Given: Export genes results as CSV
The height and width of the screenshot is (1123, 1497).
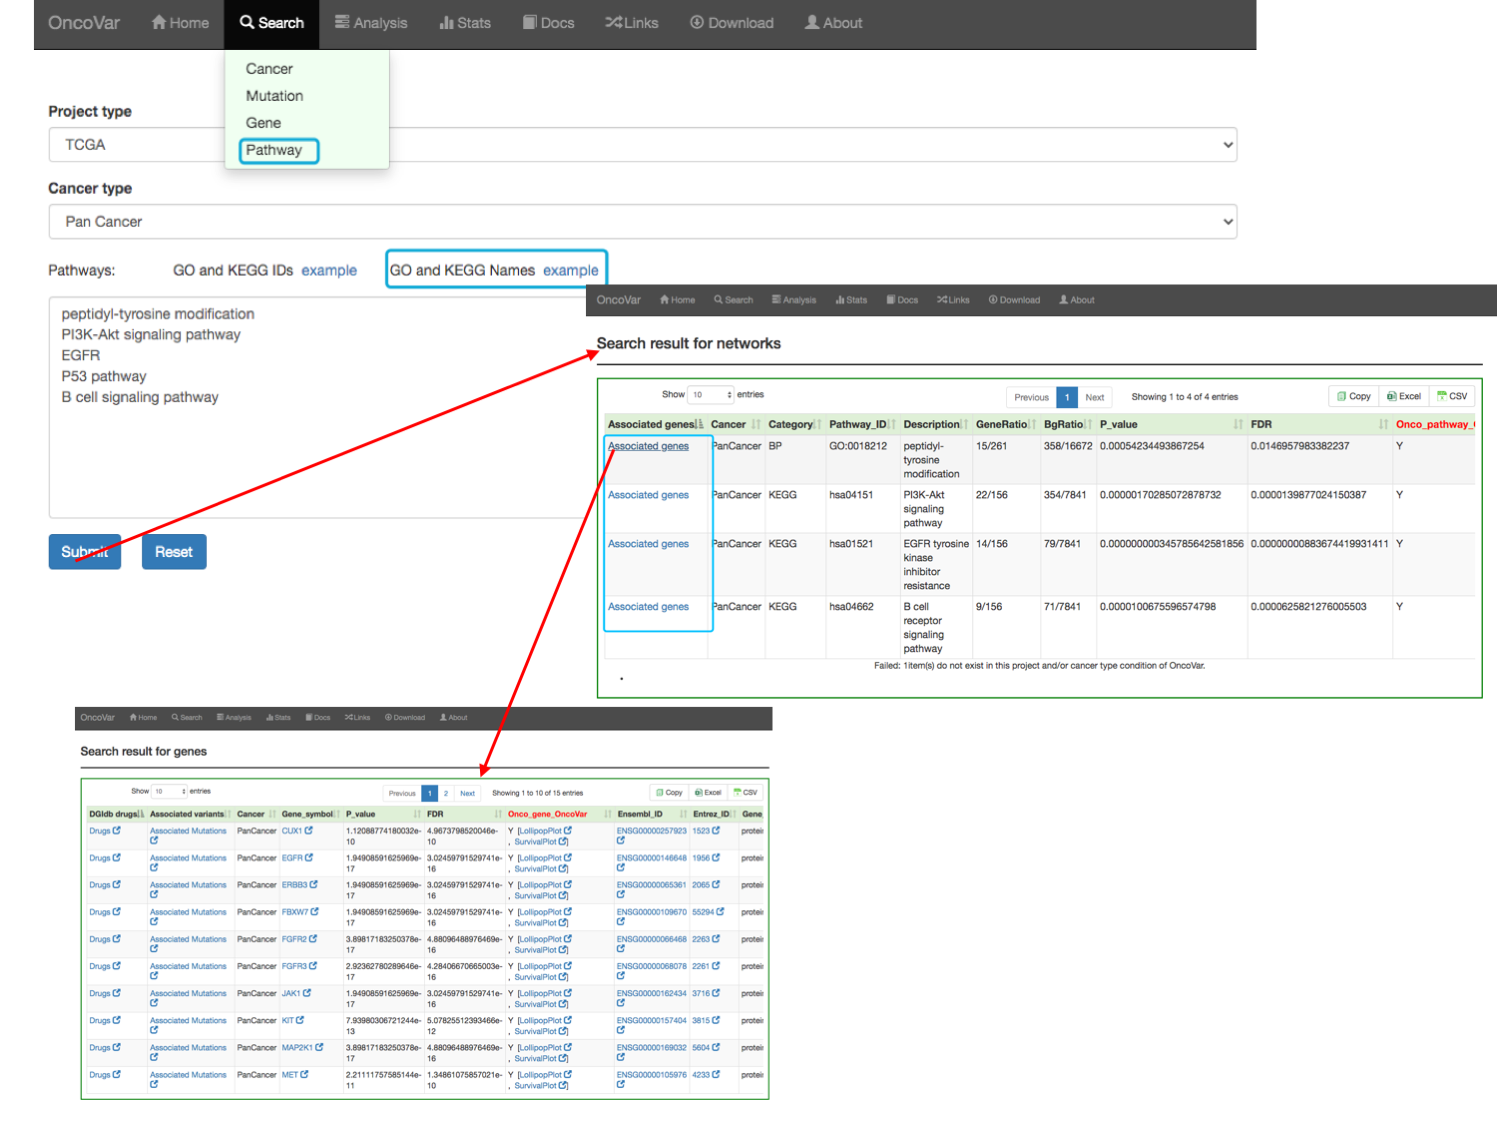Looking at the screenshot, I should (745, 792).
